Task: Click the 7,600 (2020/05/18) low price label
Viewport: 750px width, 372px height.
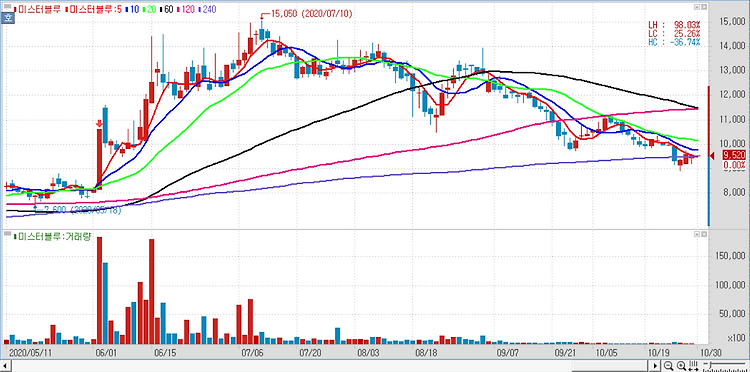Action: tap(82, 209)
